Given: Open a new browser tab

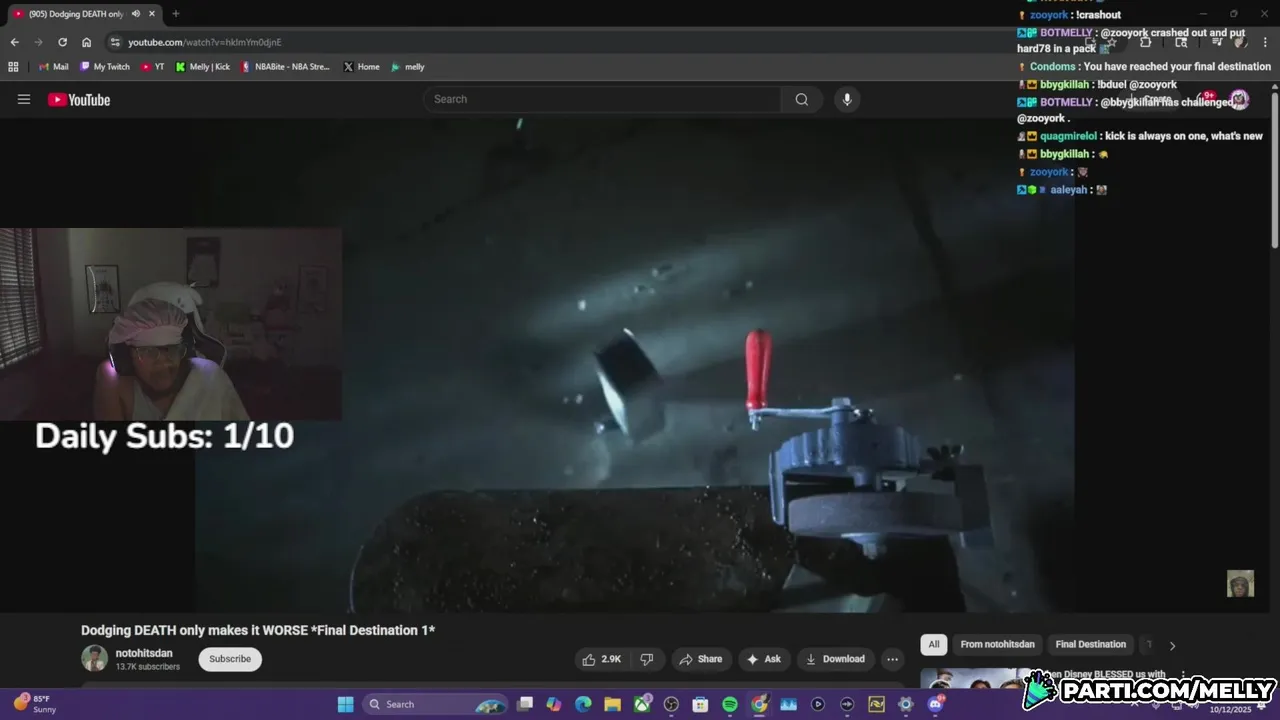Looking at the screenshot, I should 176,14.
